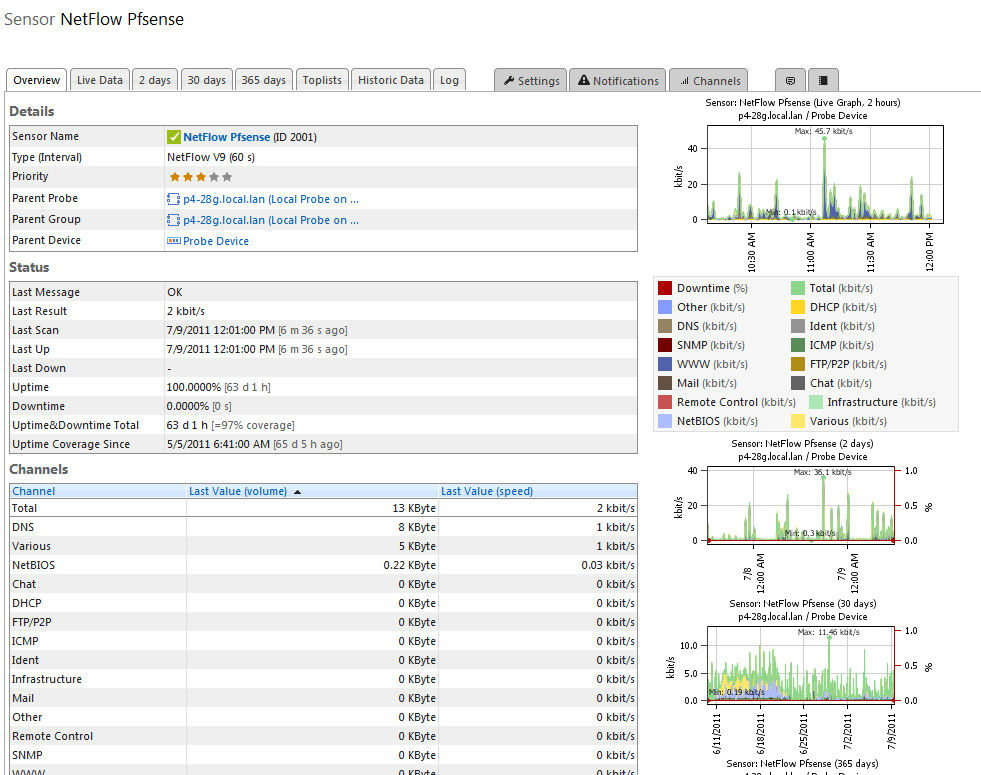Click the dark red SNMP legend swatch
This screenshot has height=775, width=981.
[x=665, y=345]
